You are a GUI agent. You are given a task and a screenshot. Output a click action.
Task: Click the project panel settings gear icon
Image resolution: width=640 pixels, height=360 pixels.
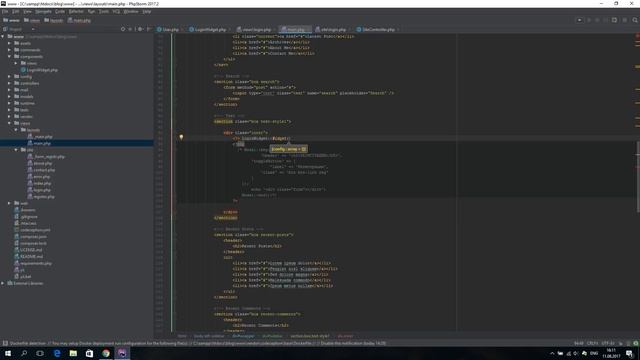point(140,29)
